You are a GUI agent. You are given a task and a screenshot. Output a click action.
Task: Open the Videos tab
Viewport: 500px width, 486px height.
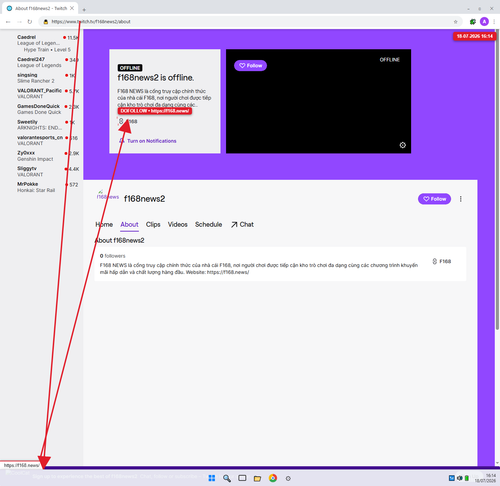[178, 224]
